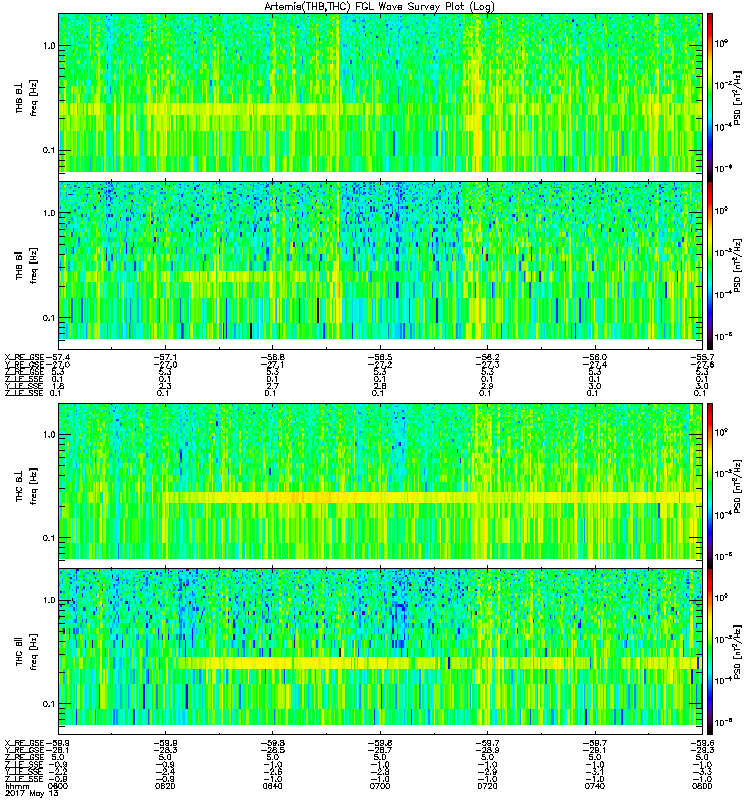
Task: Click the 'THB B⊥ freq [Hz]' axis label
Action: pos(27,98)
